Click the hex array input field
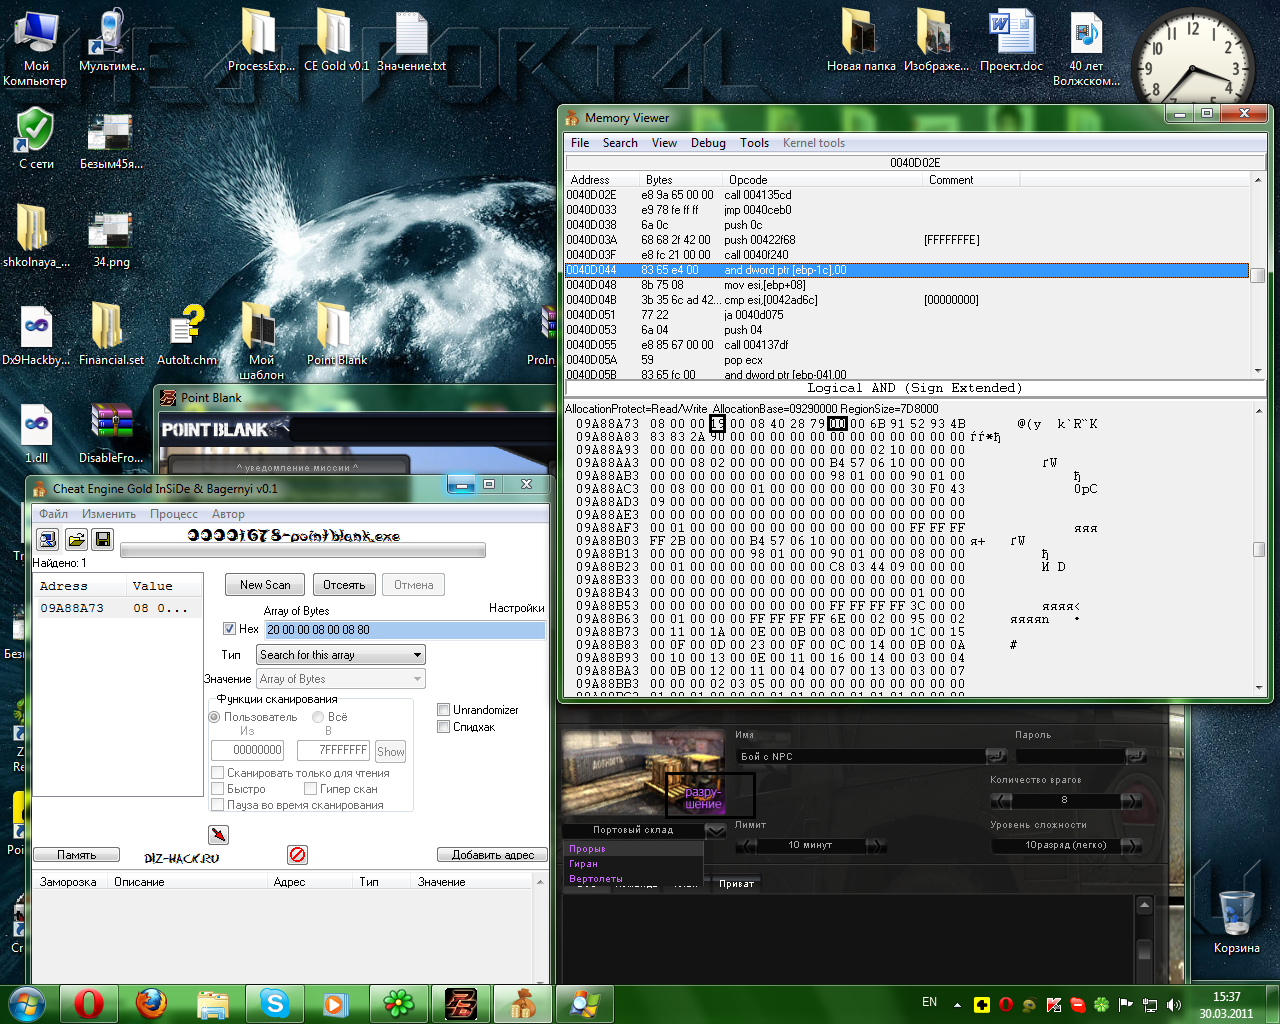 [405, 630]
